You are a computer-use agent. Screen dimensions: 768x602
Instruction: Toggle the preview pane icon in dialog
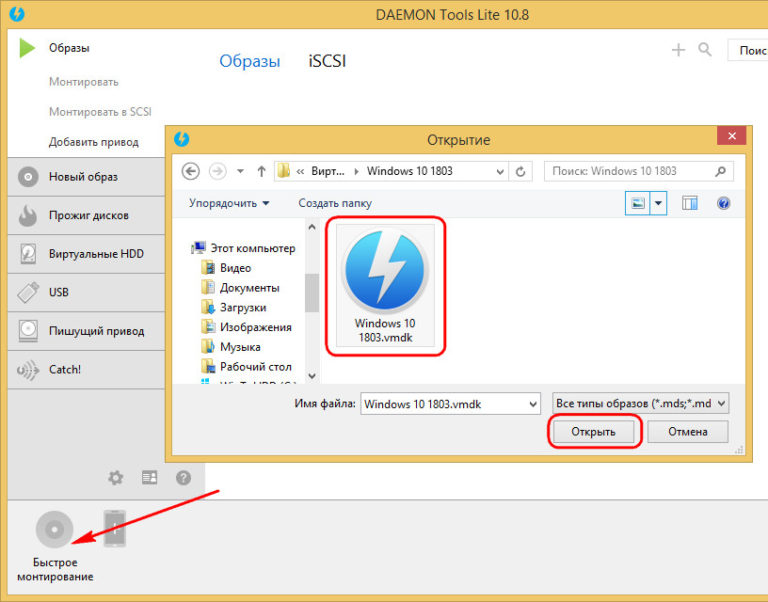[x=689, y=203]
